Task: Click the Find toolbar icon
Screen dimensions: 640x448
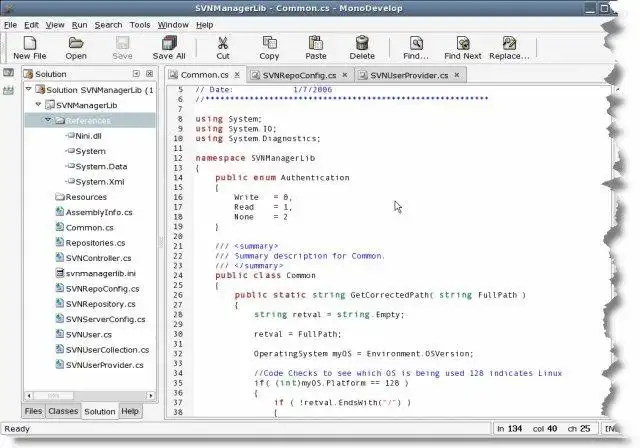Action: (416, 43)
